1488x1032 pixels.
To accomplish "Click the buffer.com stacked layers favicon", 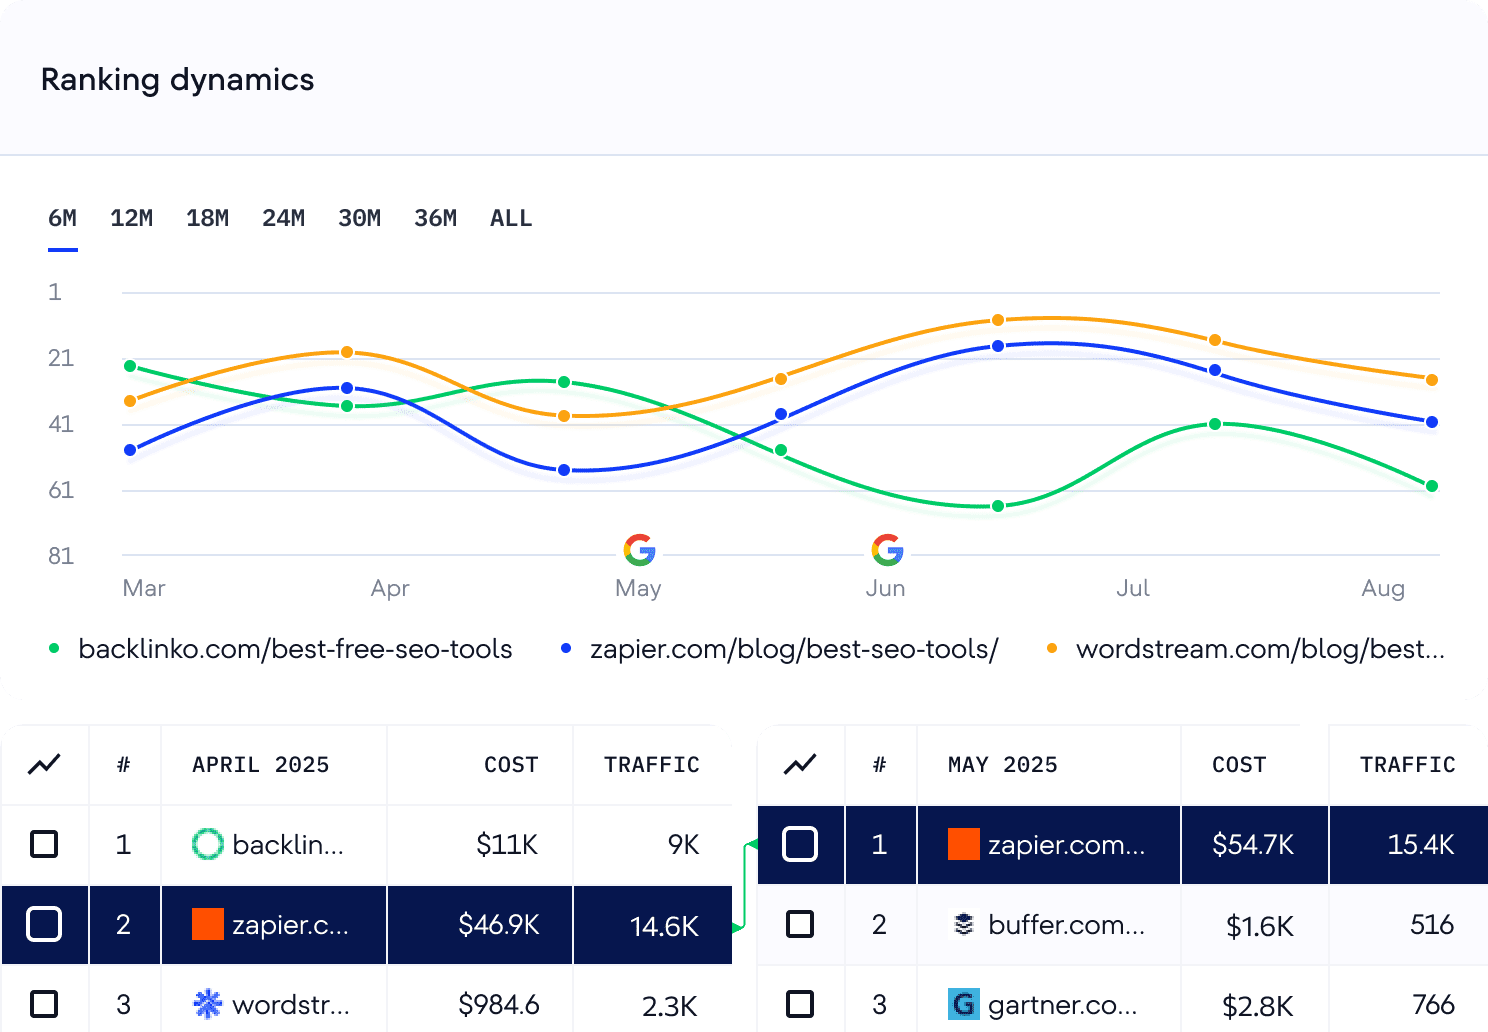I will coord(963,924).
